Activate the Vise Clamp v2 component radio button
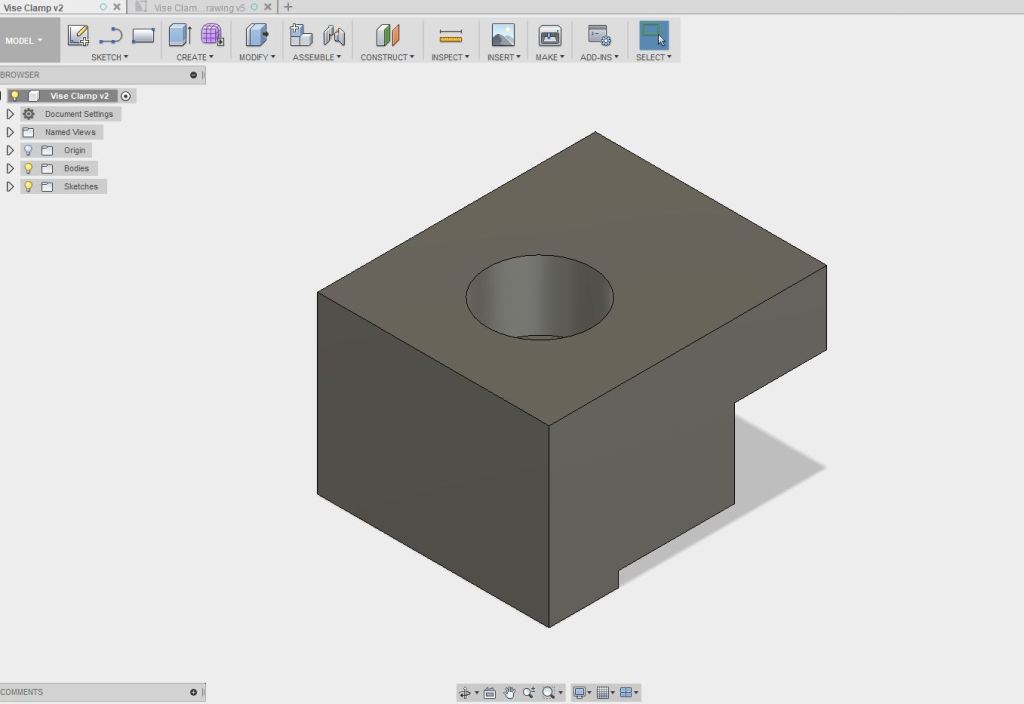1024x704 pixels. pyautogui.click(x=126, y=96)
